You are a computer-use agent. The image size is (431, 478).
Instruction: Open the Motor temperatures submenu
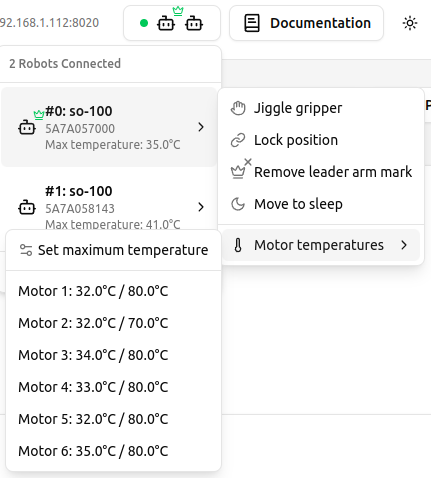coord(321,245)
